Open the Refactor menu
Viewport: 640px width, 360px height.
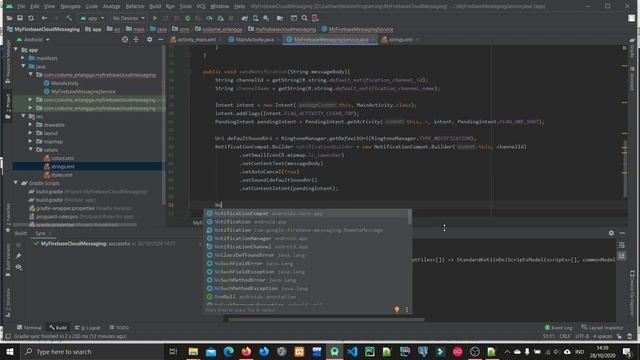pos(135,6)
